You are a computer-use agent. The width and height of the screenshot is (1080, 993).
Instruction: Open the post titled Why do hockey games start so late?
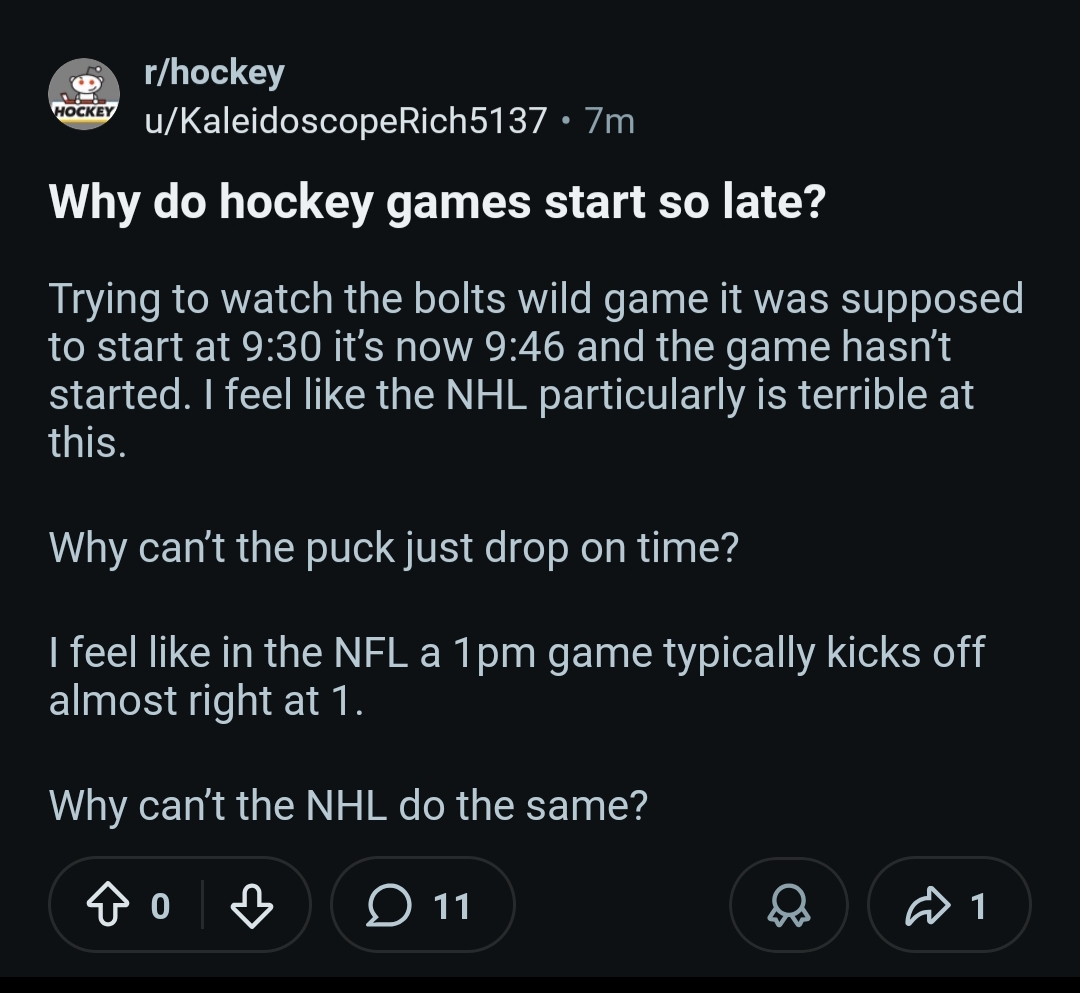[x=437, y=202]
